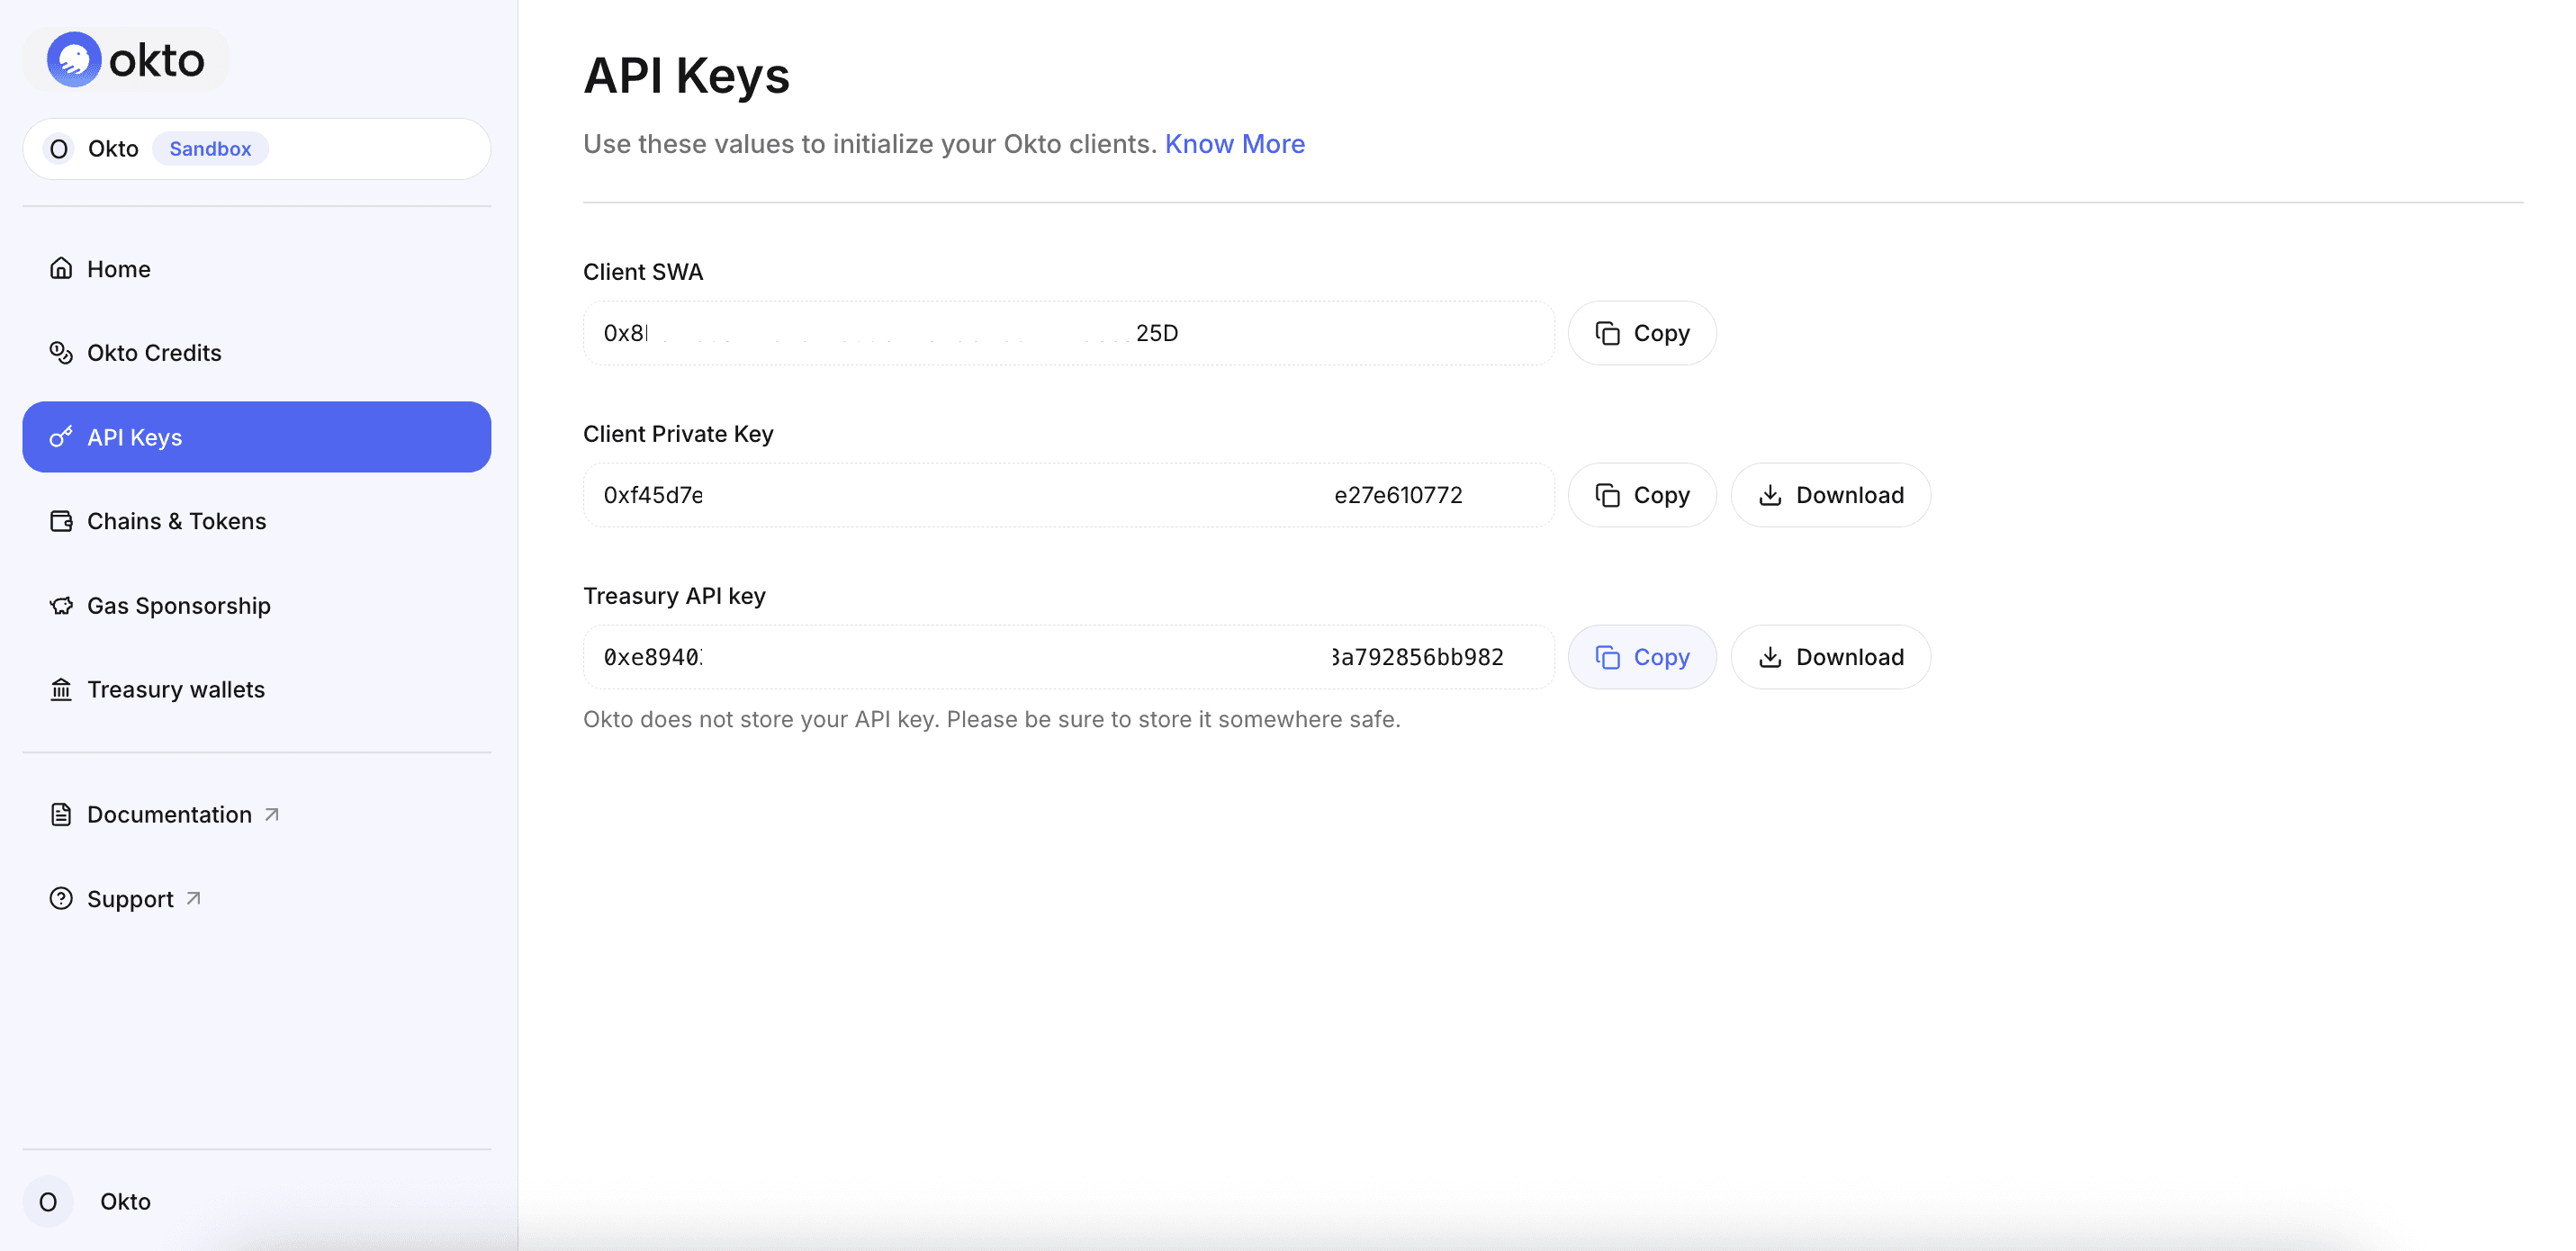This screenshot has width=2576, height=1251.
Task: Open the Okto Sandbox project selector
Action: (256, 149)
